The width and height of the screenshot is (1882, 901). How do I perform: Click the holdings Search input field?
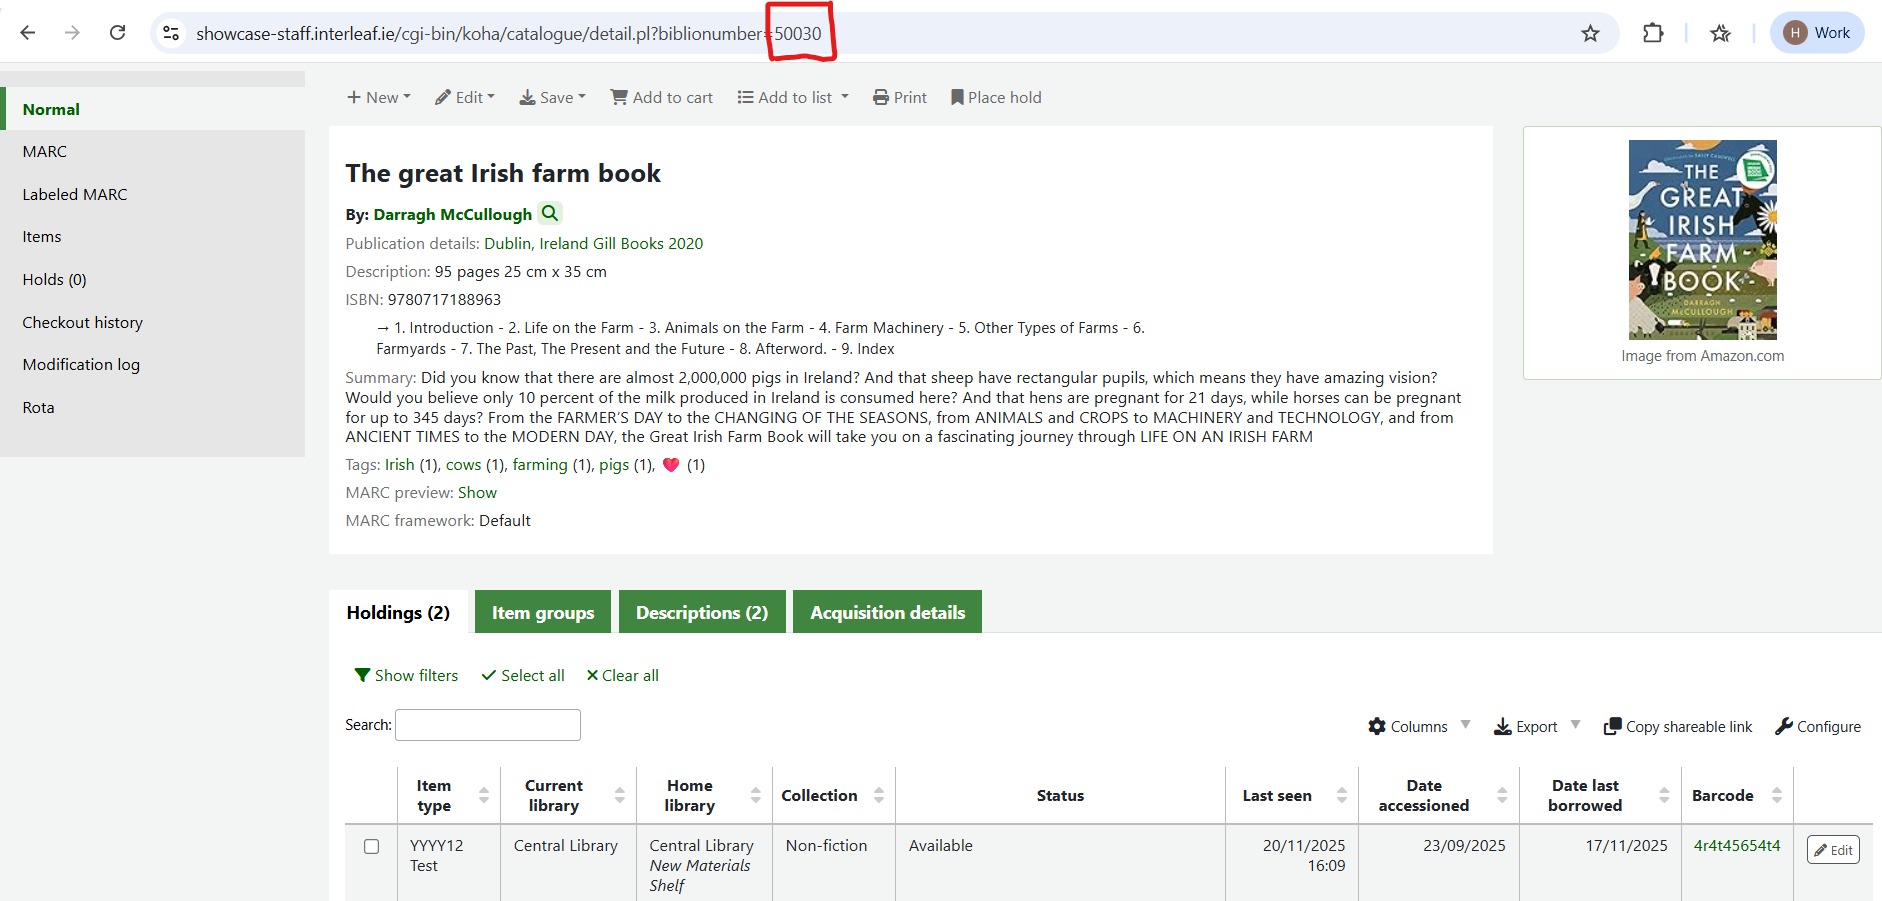(488, 725)
